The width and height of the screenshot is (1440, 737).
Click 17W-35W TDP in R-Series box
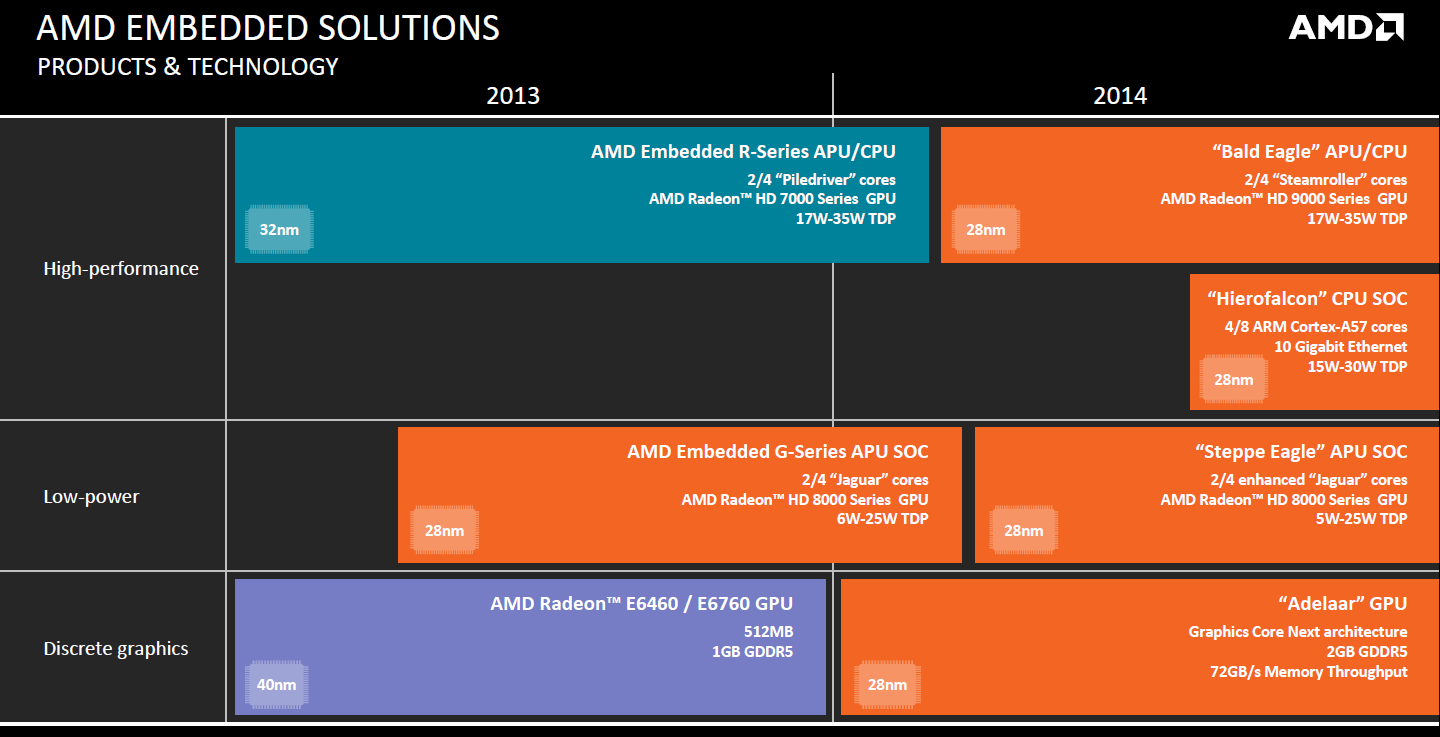point(846,218)
